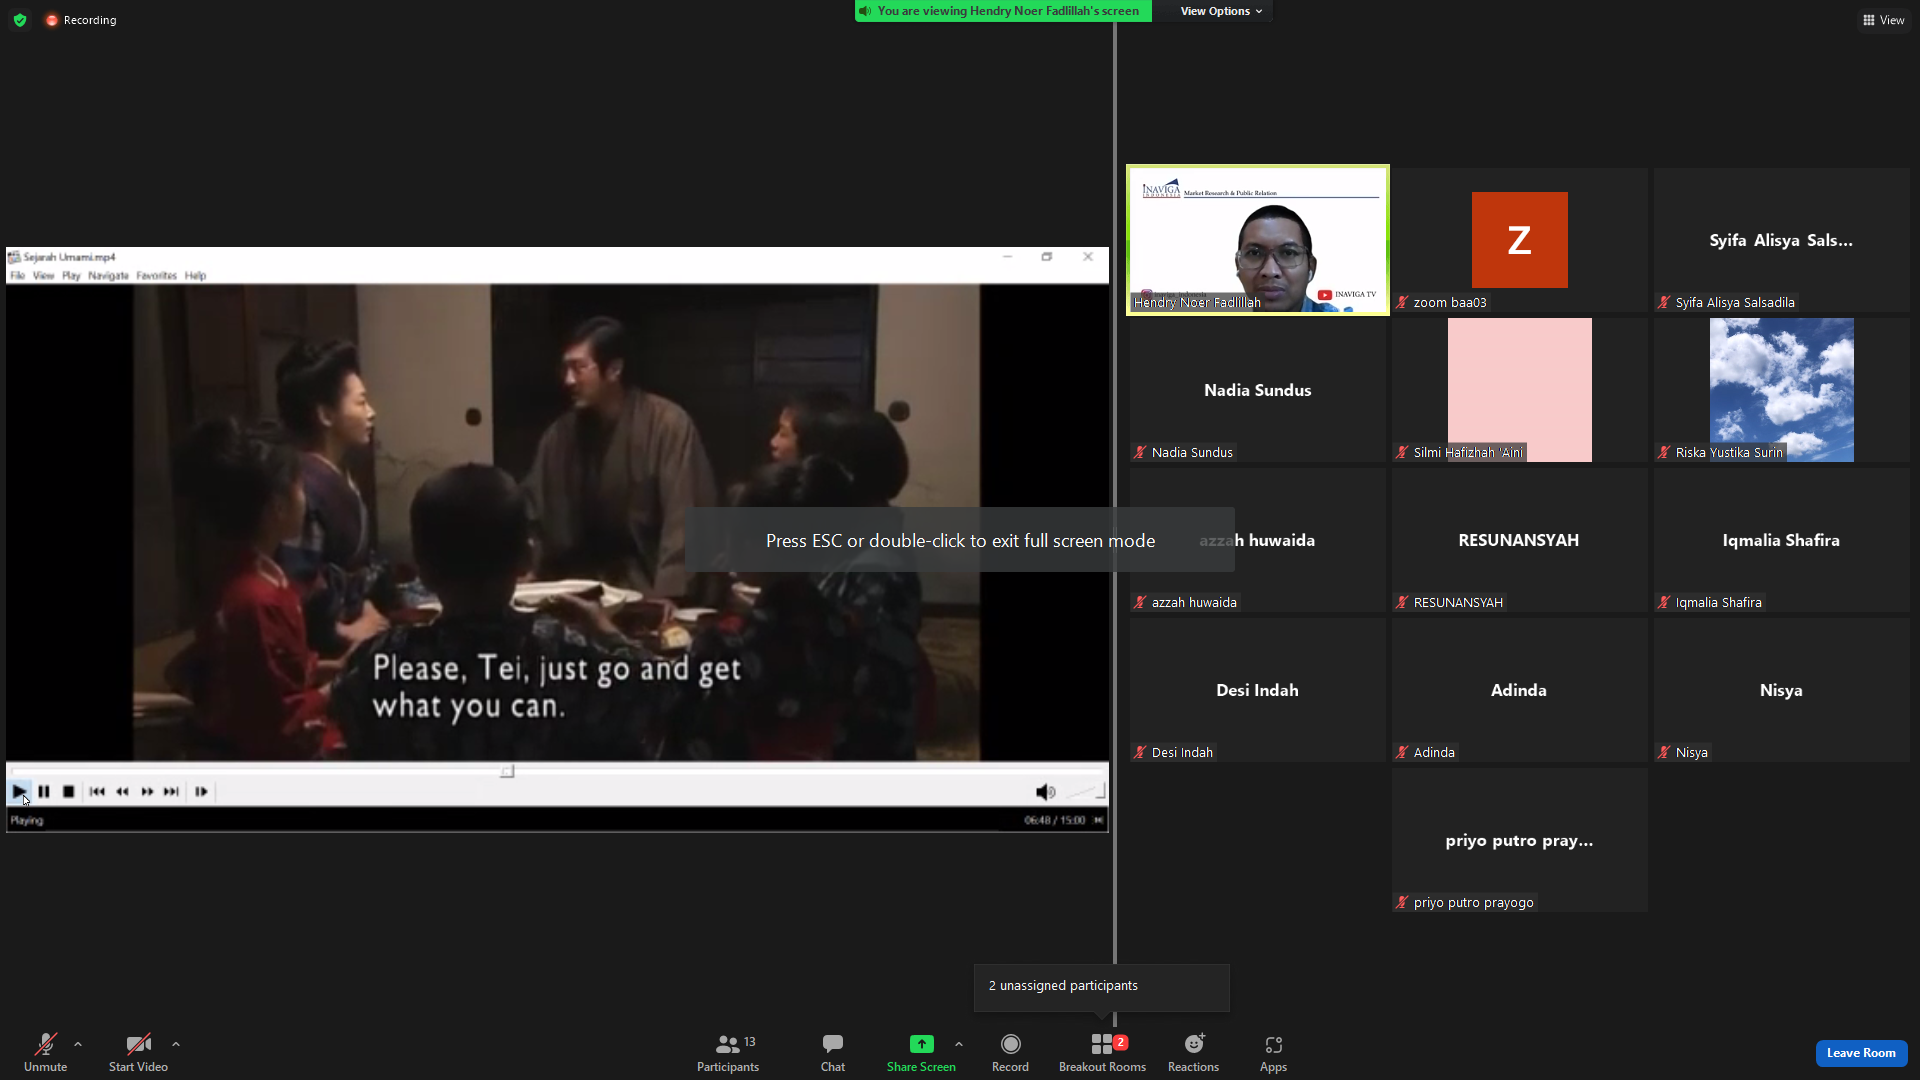
Task: Open the Chat panel
Action: [833, 1052]
